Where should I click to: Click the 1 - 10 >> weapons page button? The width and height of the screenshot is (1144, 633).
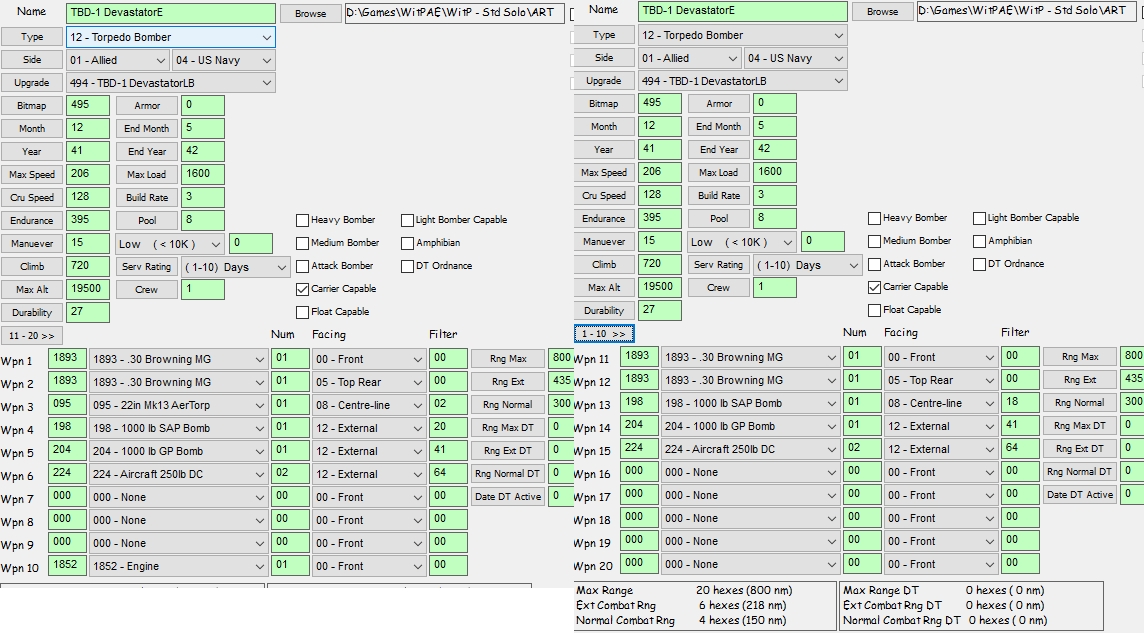[604, 334]
